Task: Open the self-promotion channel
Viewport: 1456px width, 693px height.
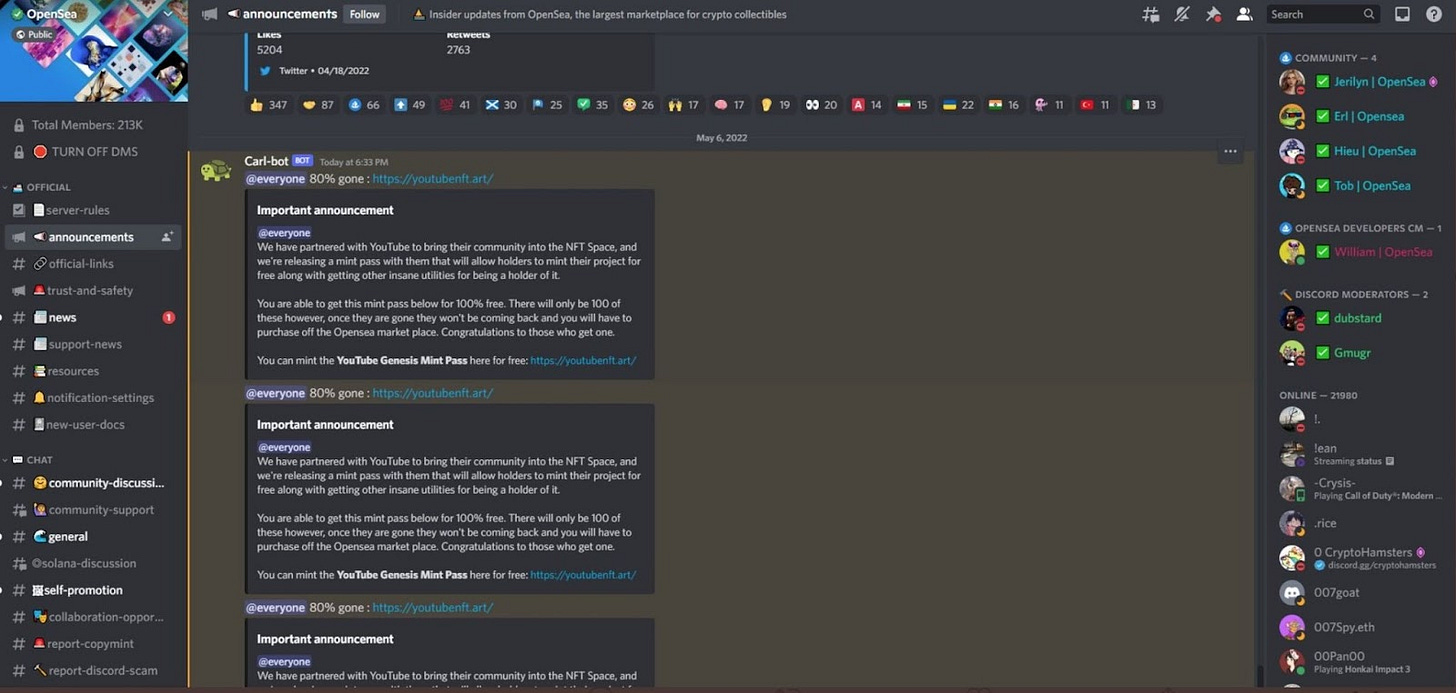Action: (93, 590)
